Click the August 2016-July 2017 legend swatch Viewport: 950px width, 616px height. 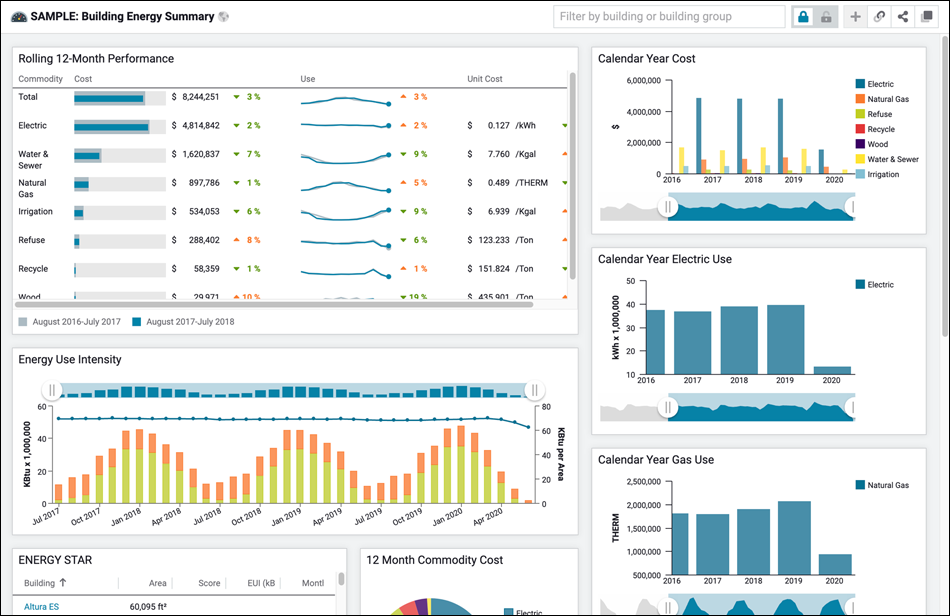click(x=23, y=321)
